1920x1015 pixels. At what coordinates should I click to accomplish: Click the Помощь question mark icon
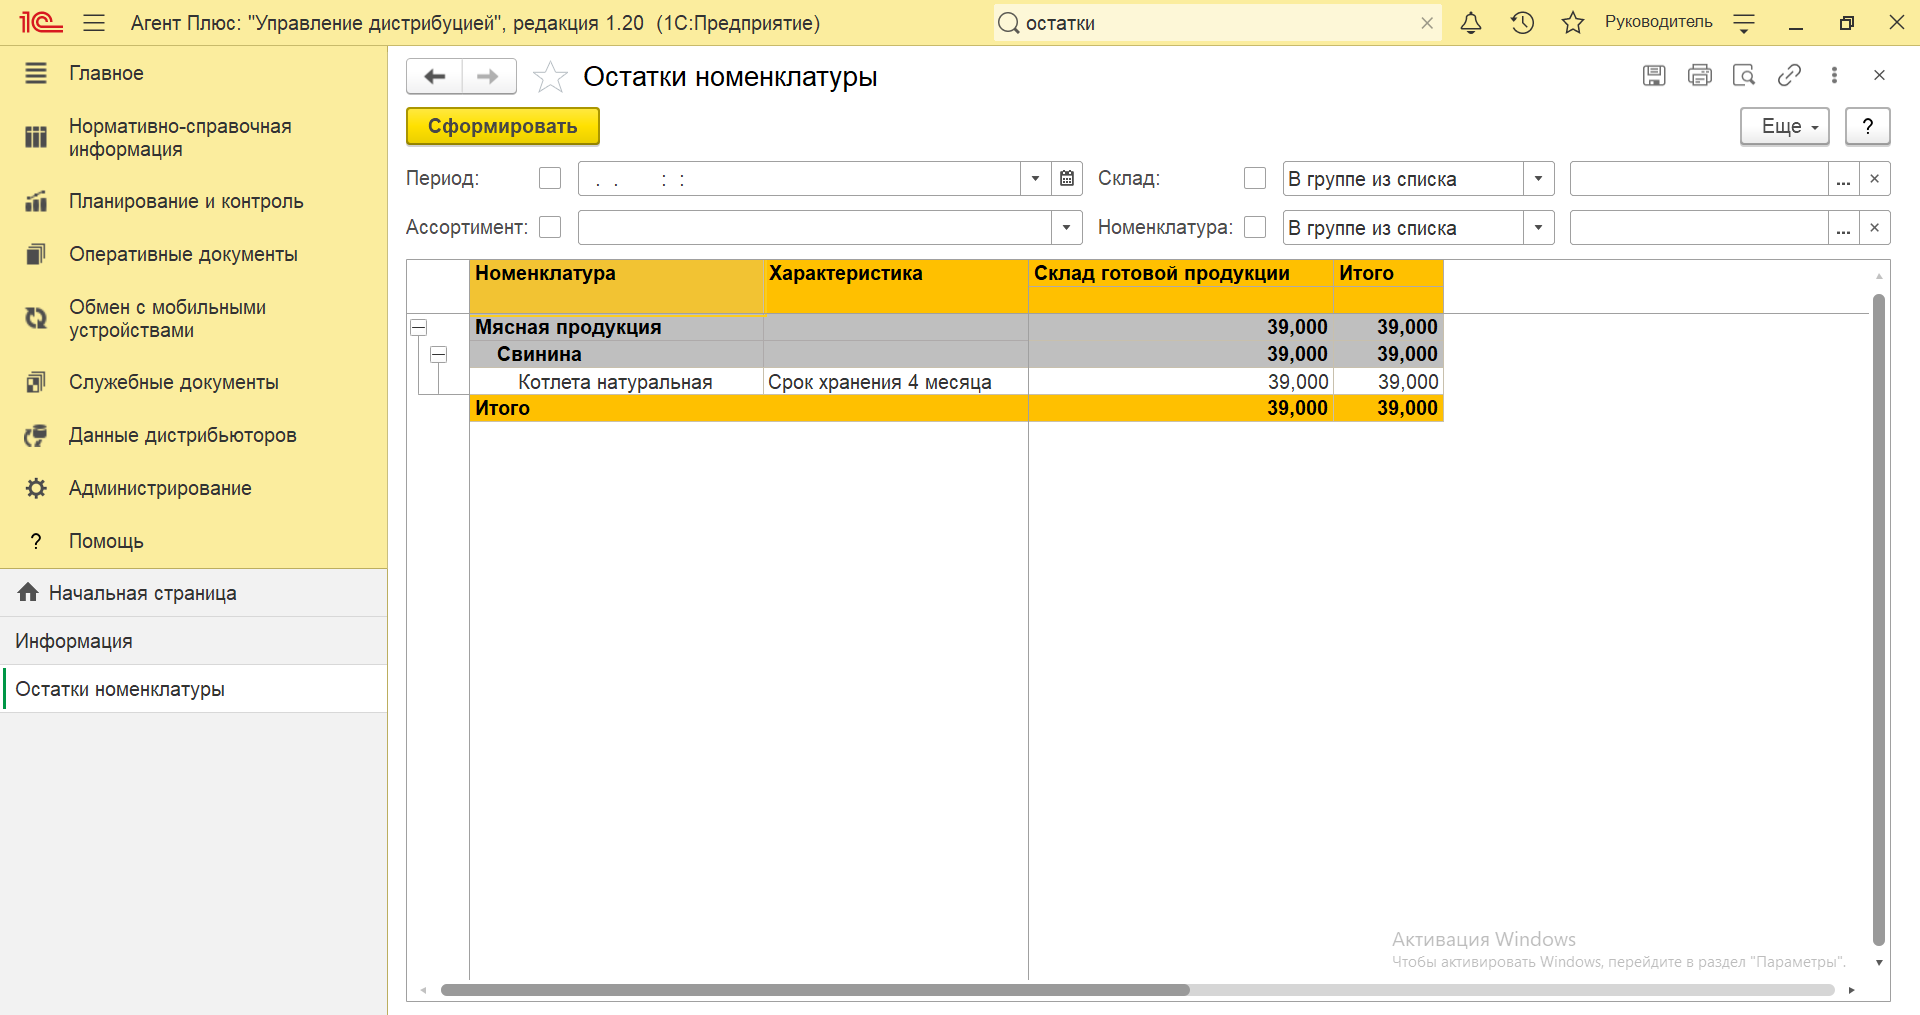(36, 541)
